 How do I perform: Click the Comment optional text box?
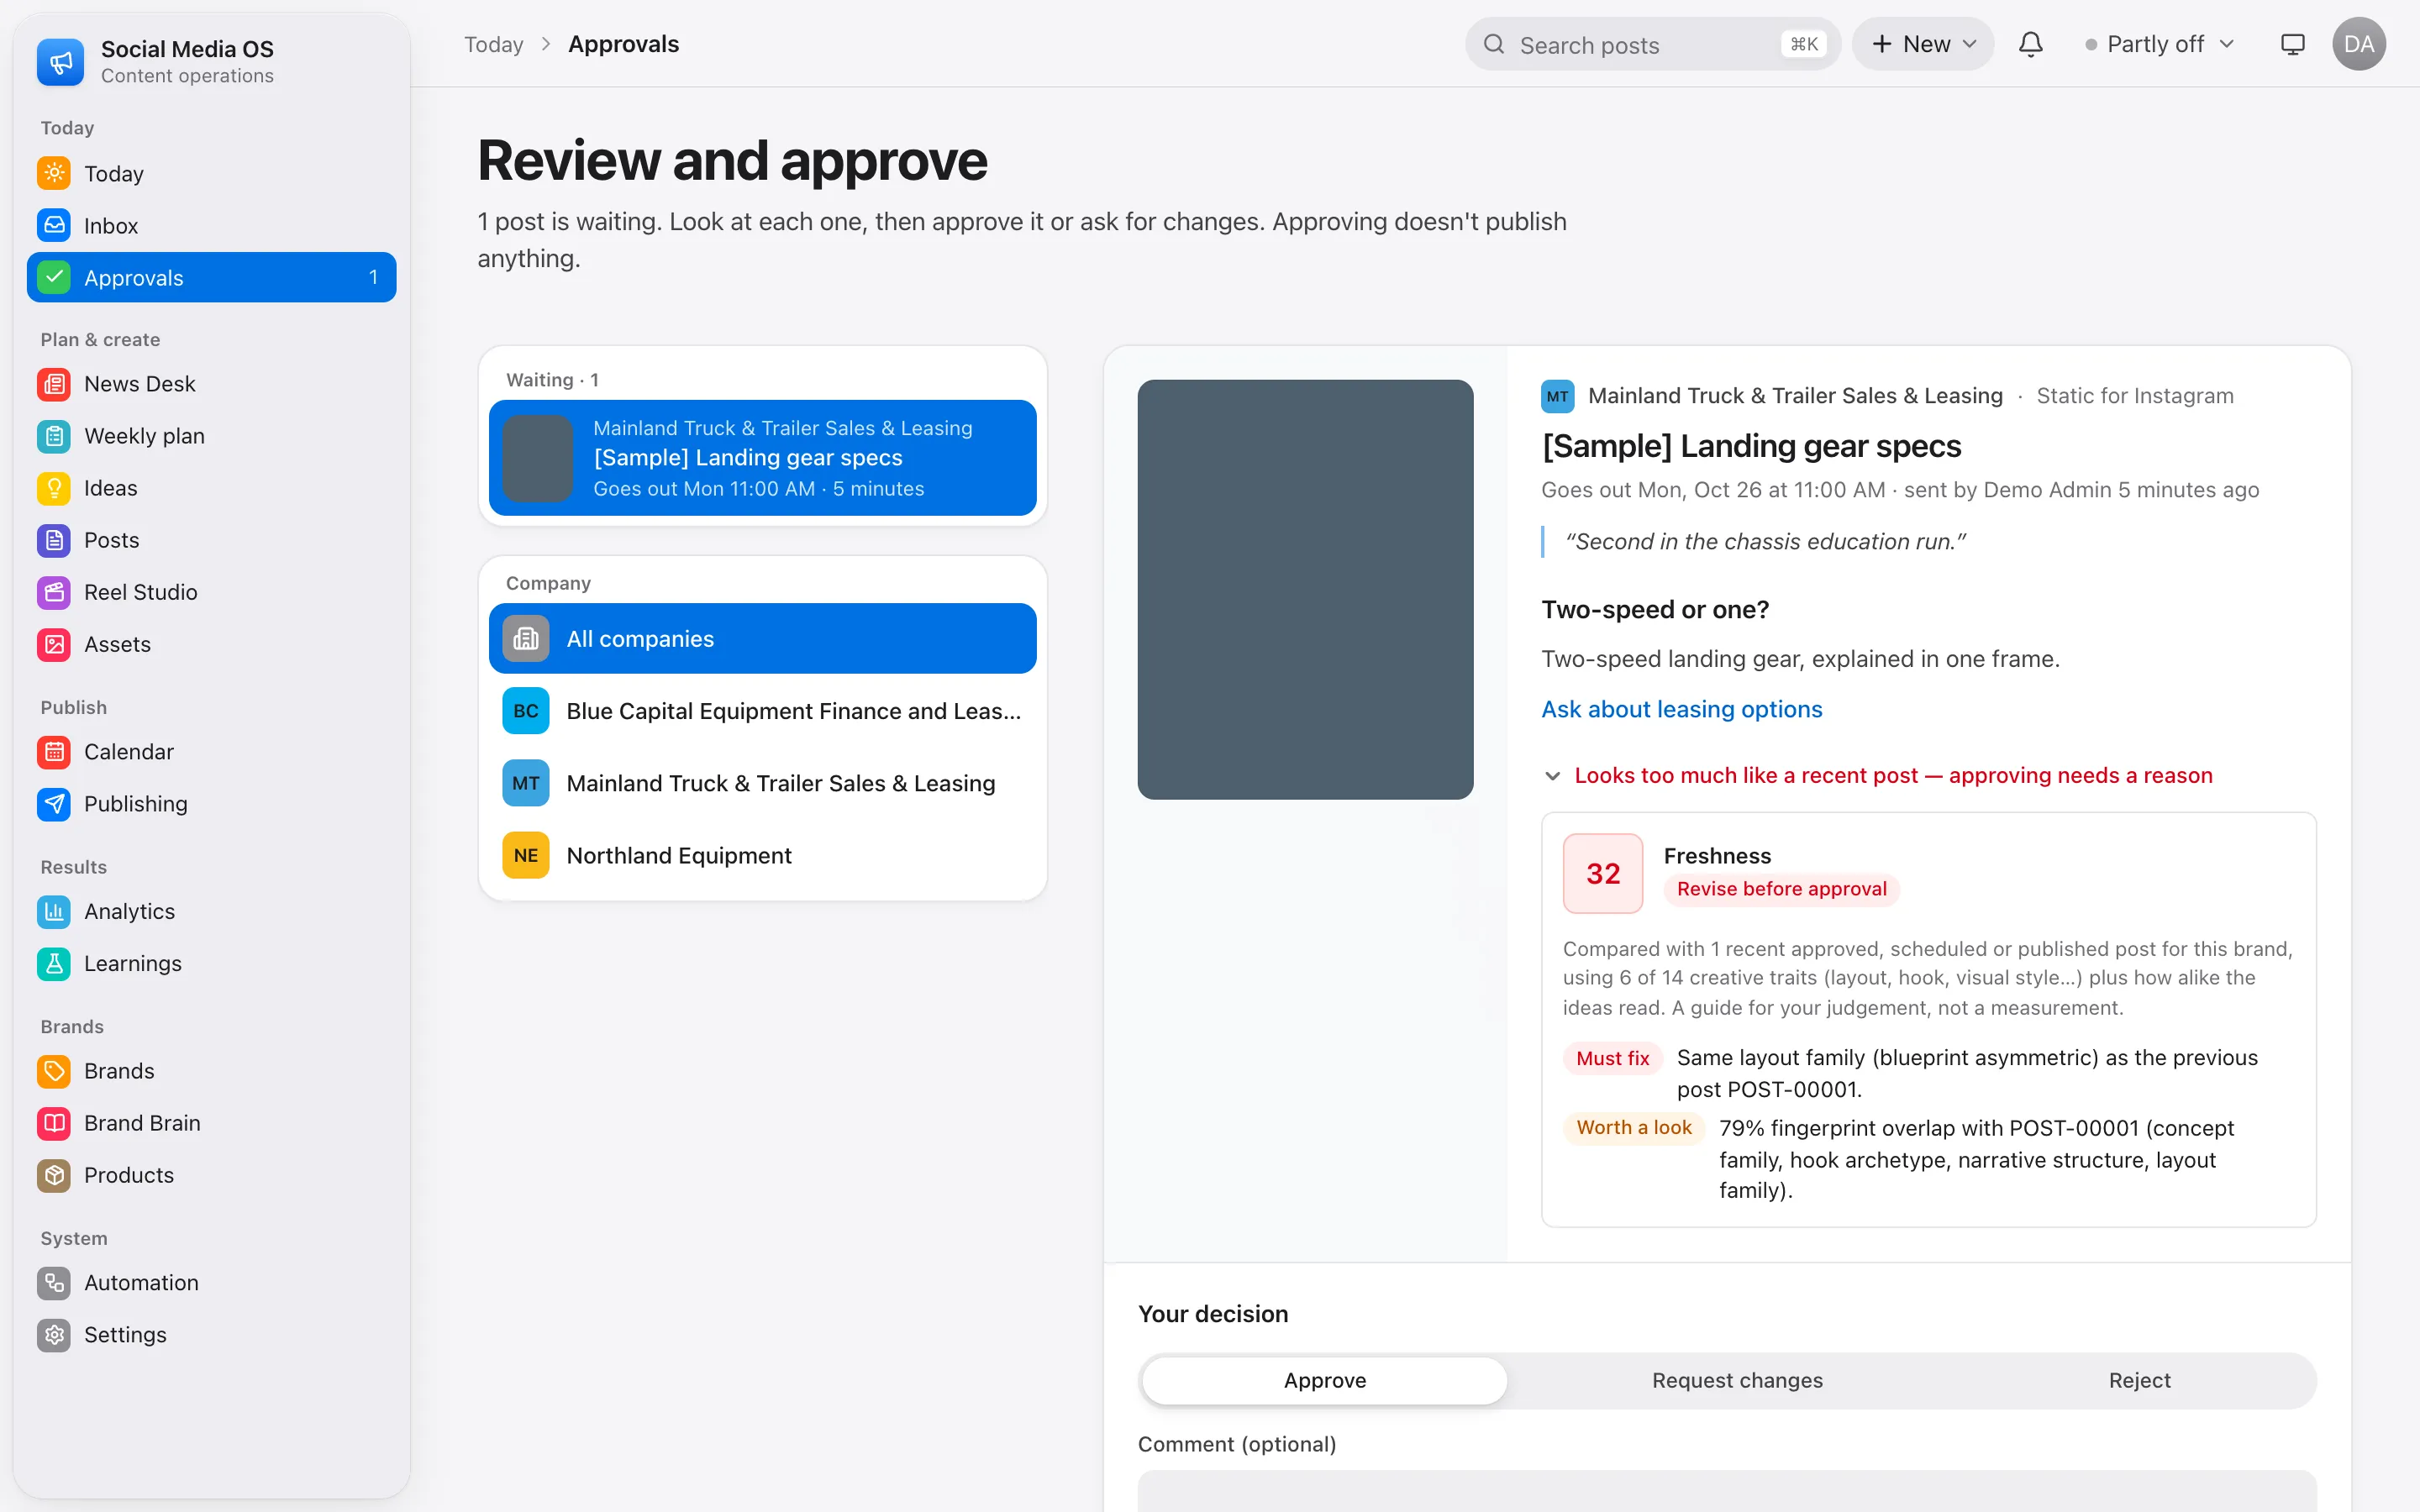(x=1727, y=1490)
